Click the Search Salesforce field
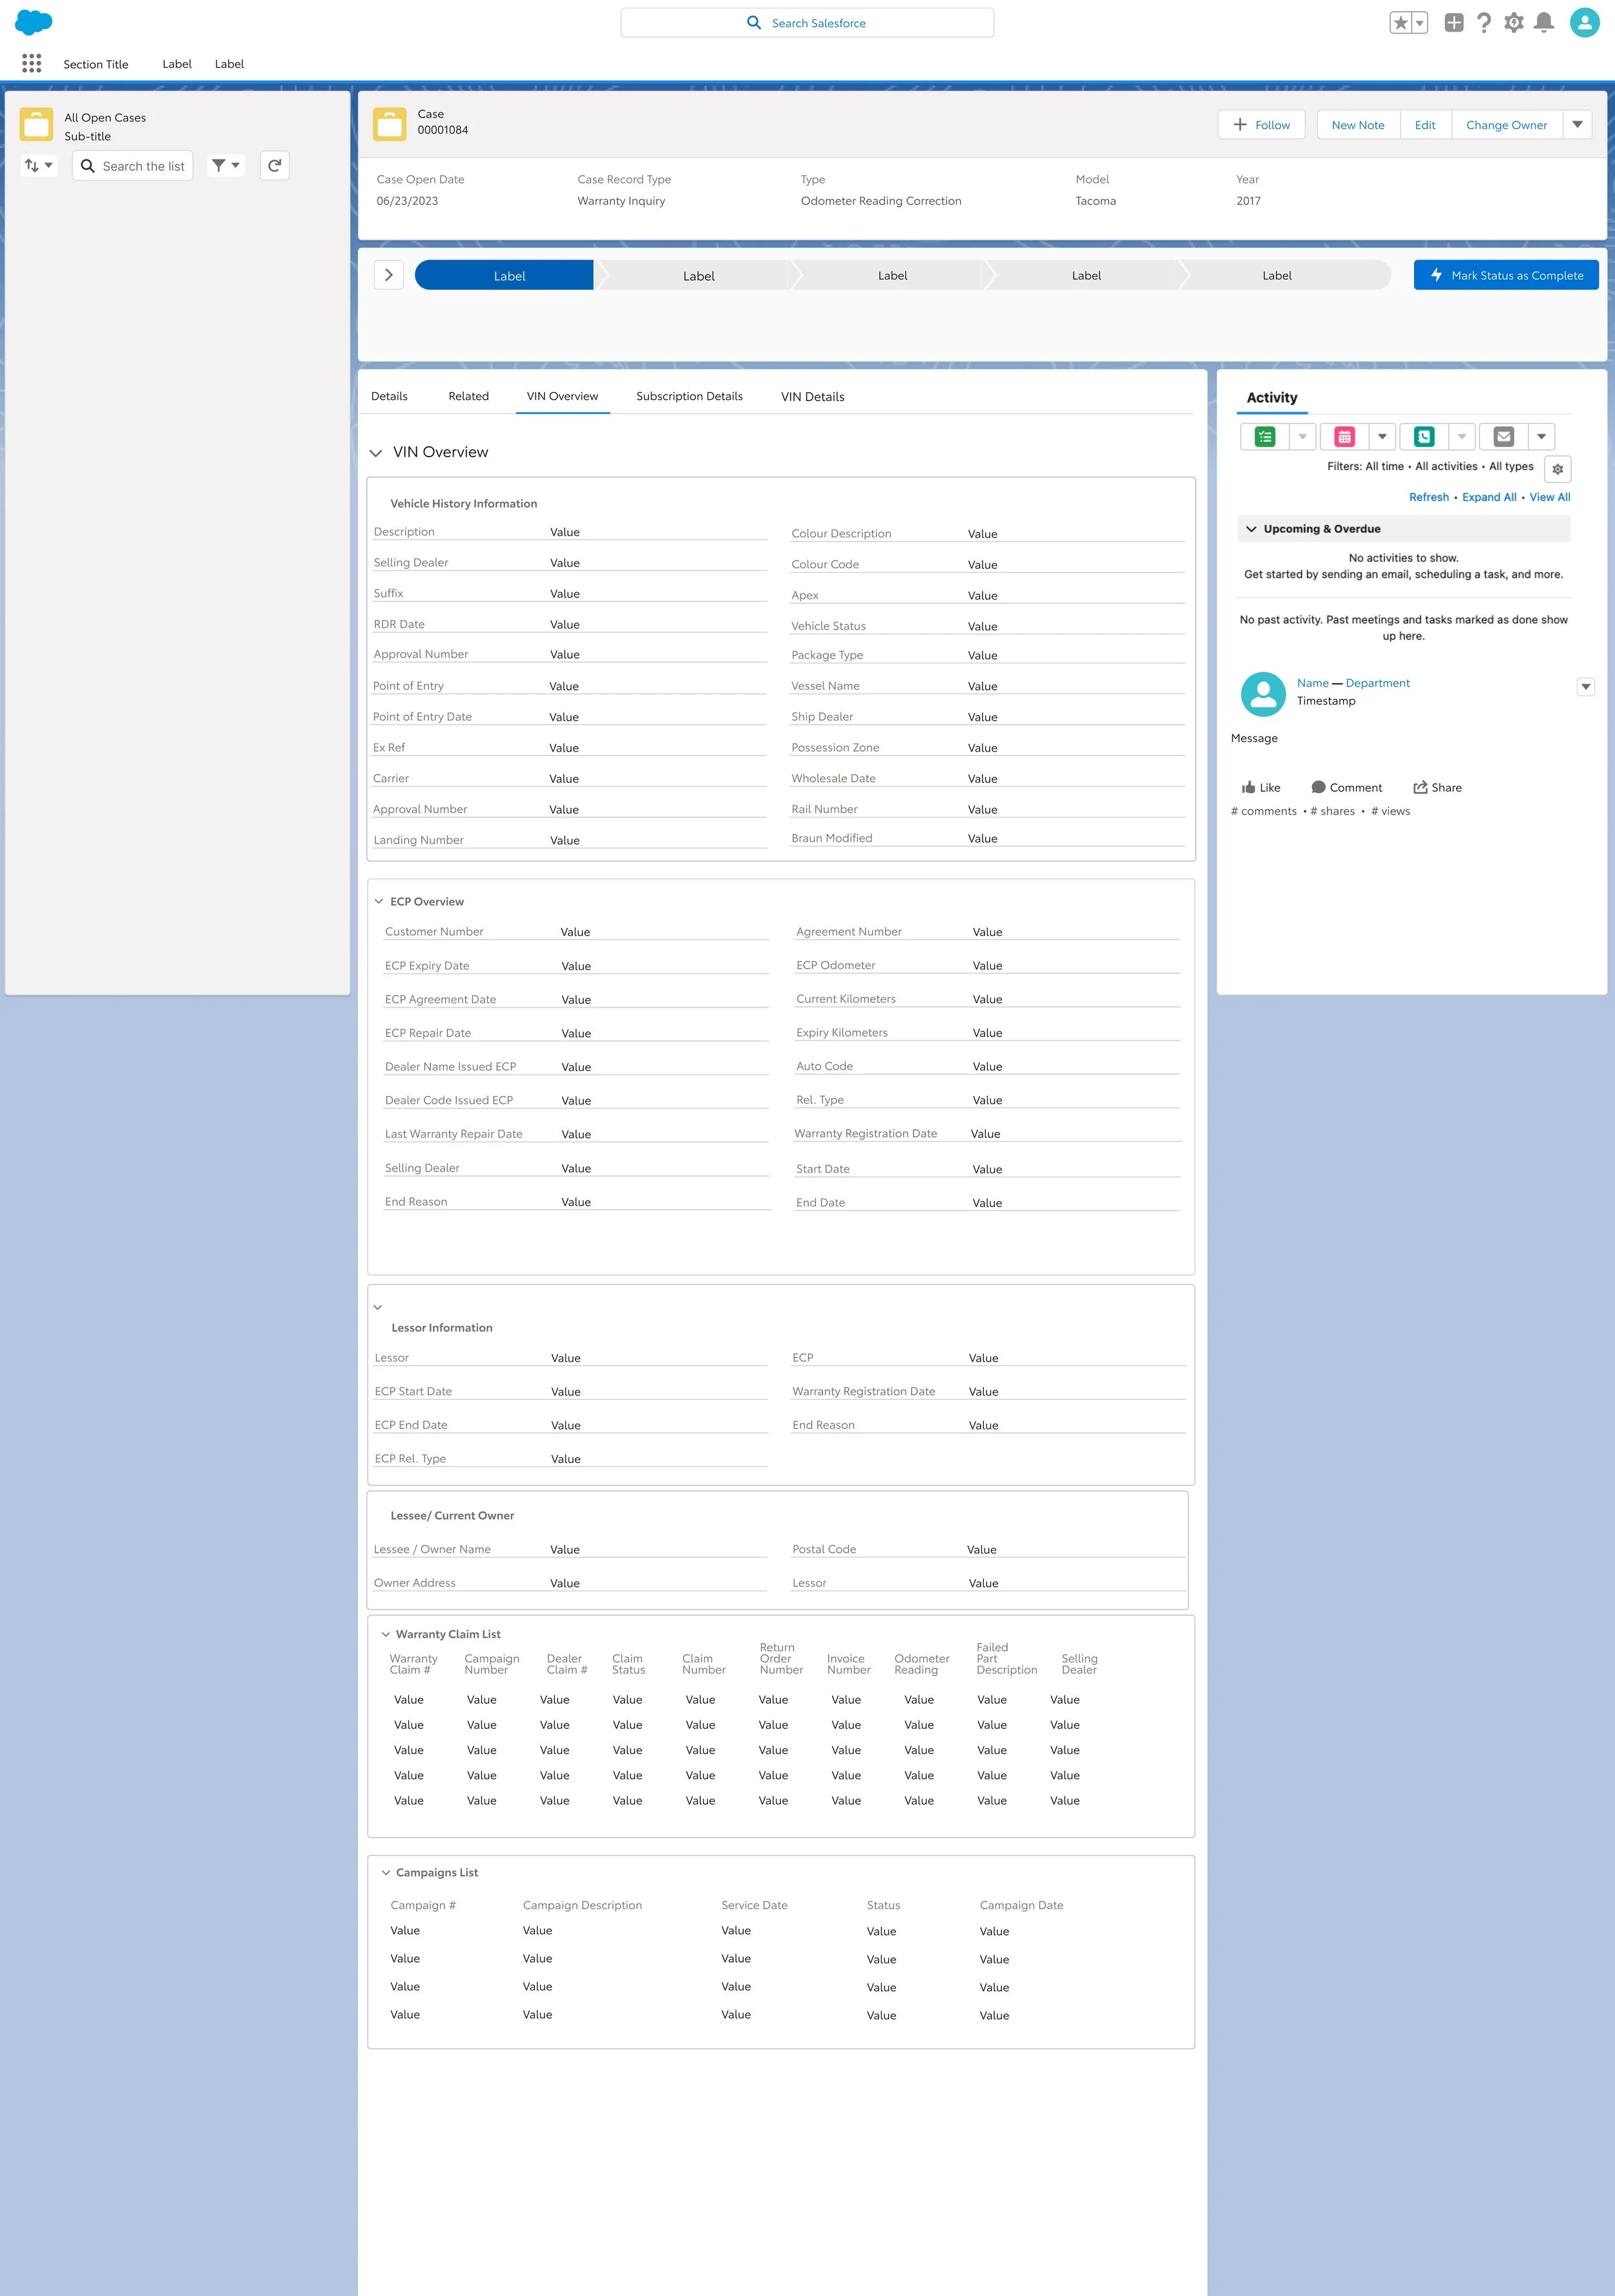This screenshot has height=2296, width=1615. [x=807, y=23]
